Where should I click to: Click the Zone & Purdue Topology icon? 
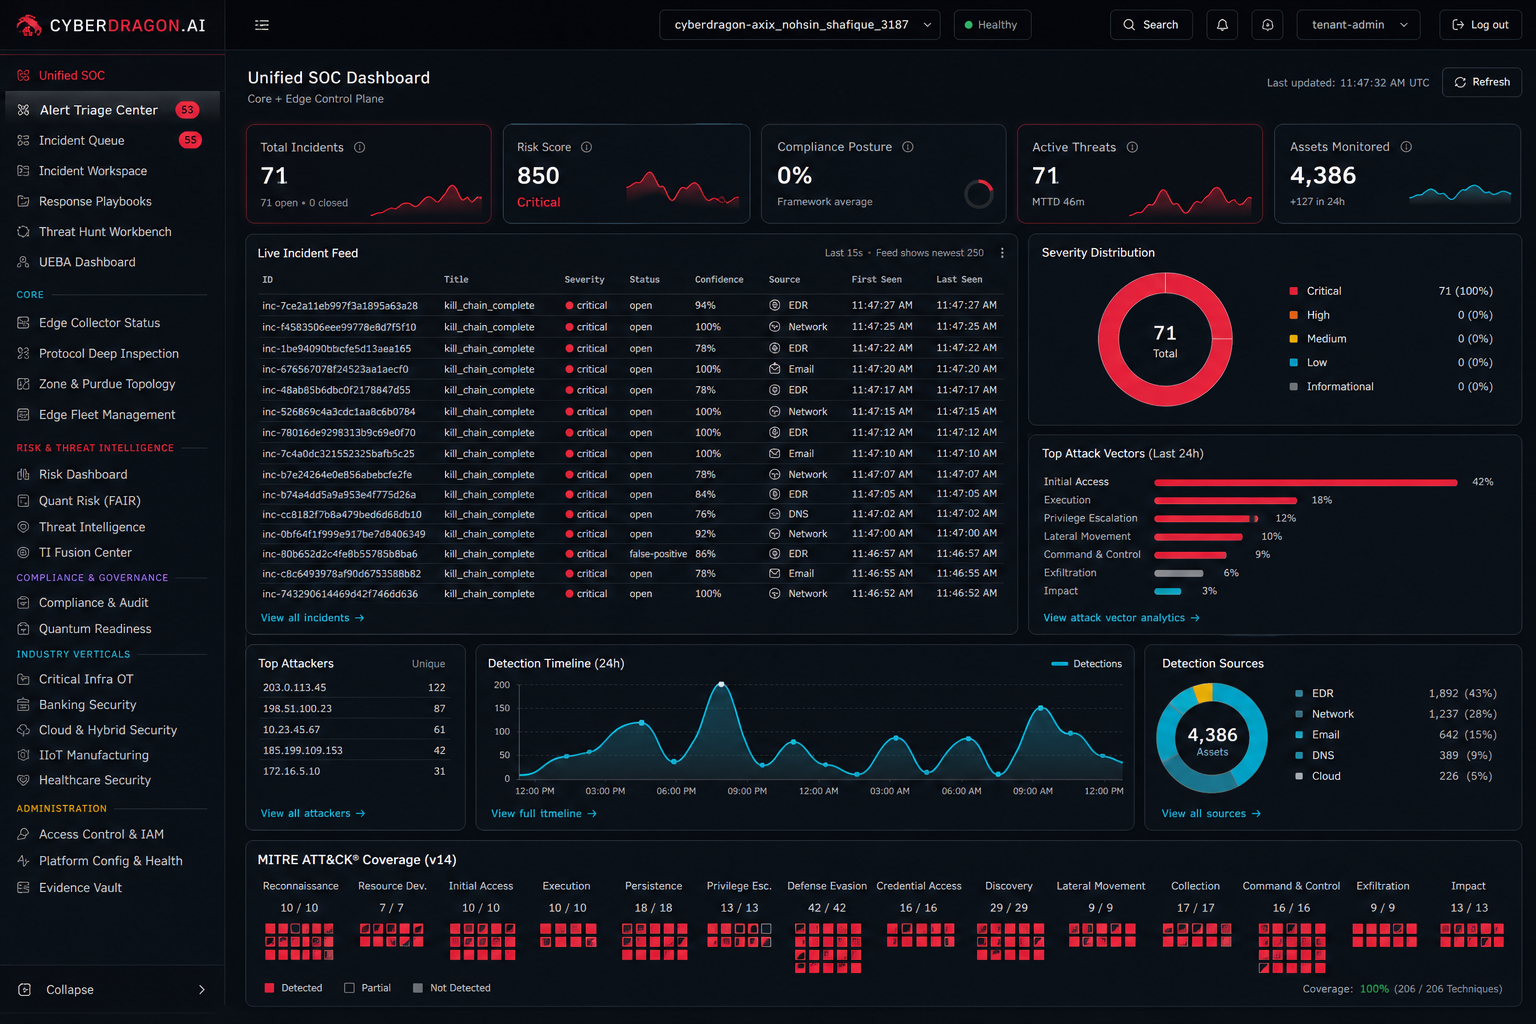click(x=23, y=384)
